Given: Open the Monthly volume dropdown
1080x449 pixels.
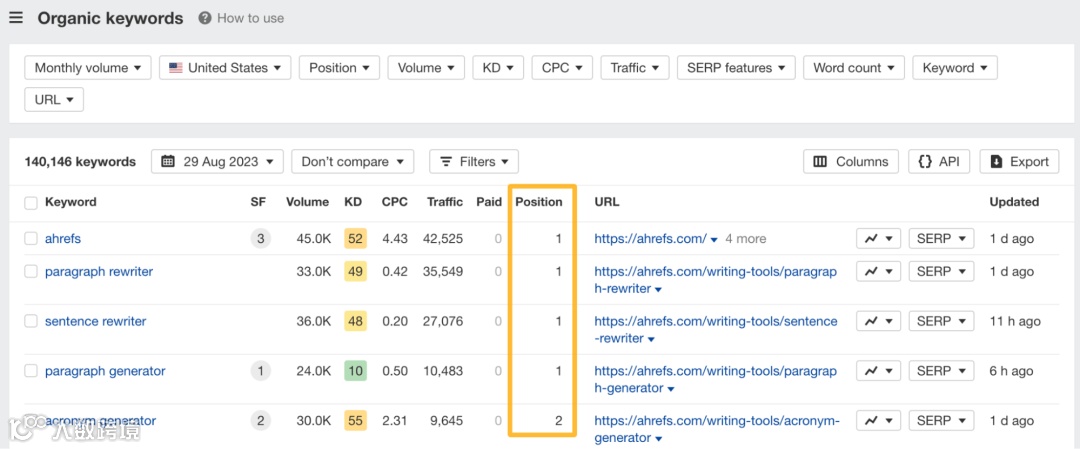Looking at the screenshot, I should [x=87, y=67].
